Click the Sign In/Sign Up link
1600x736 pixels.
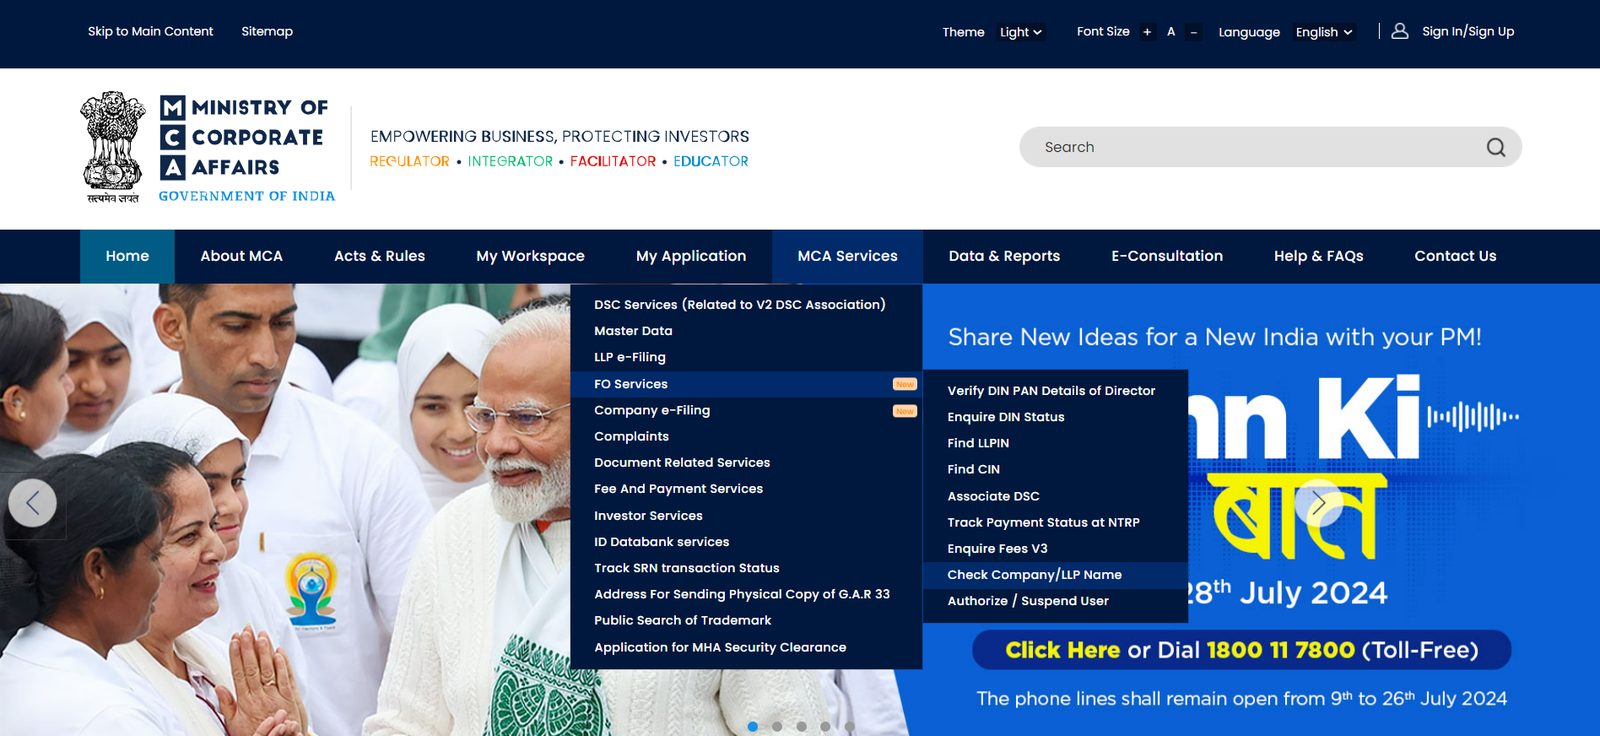coord(1467,31)
